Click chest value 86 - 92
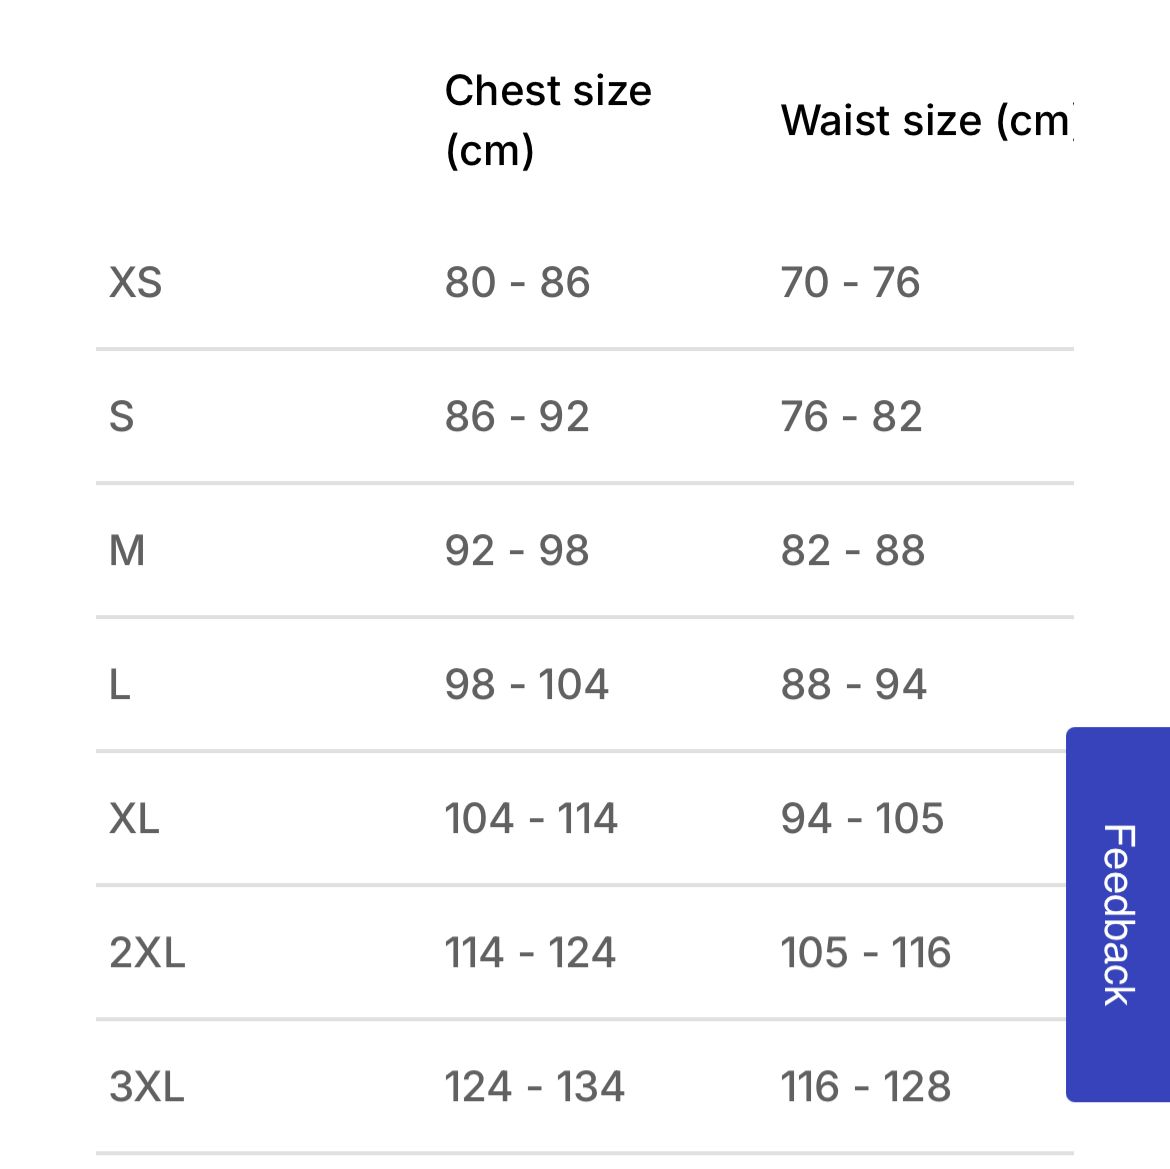Screen dimensions: 1170x1169 point(518,417)
